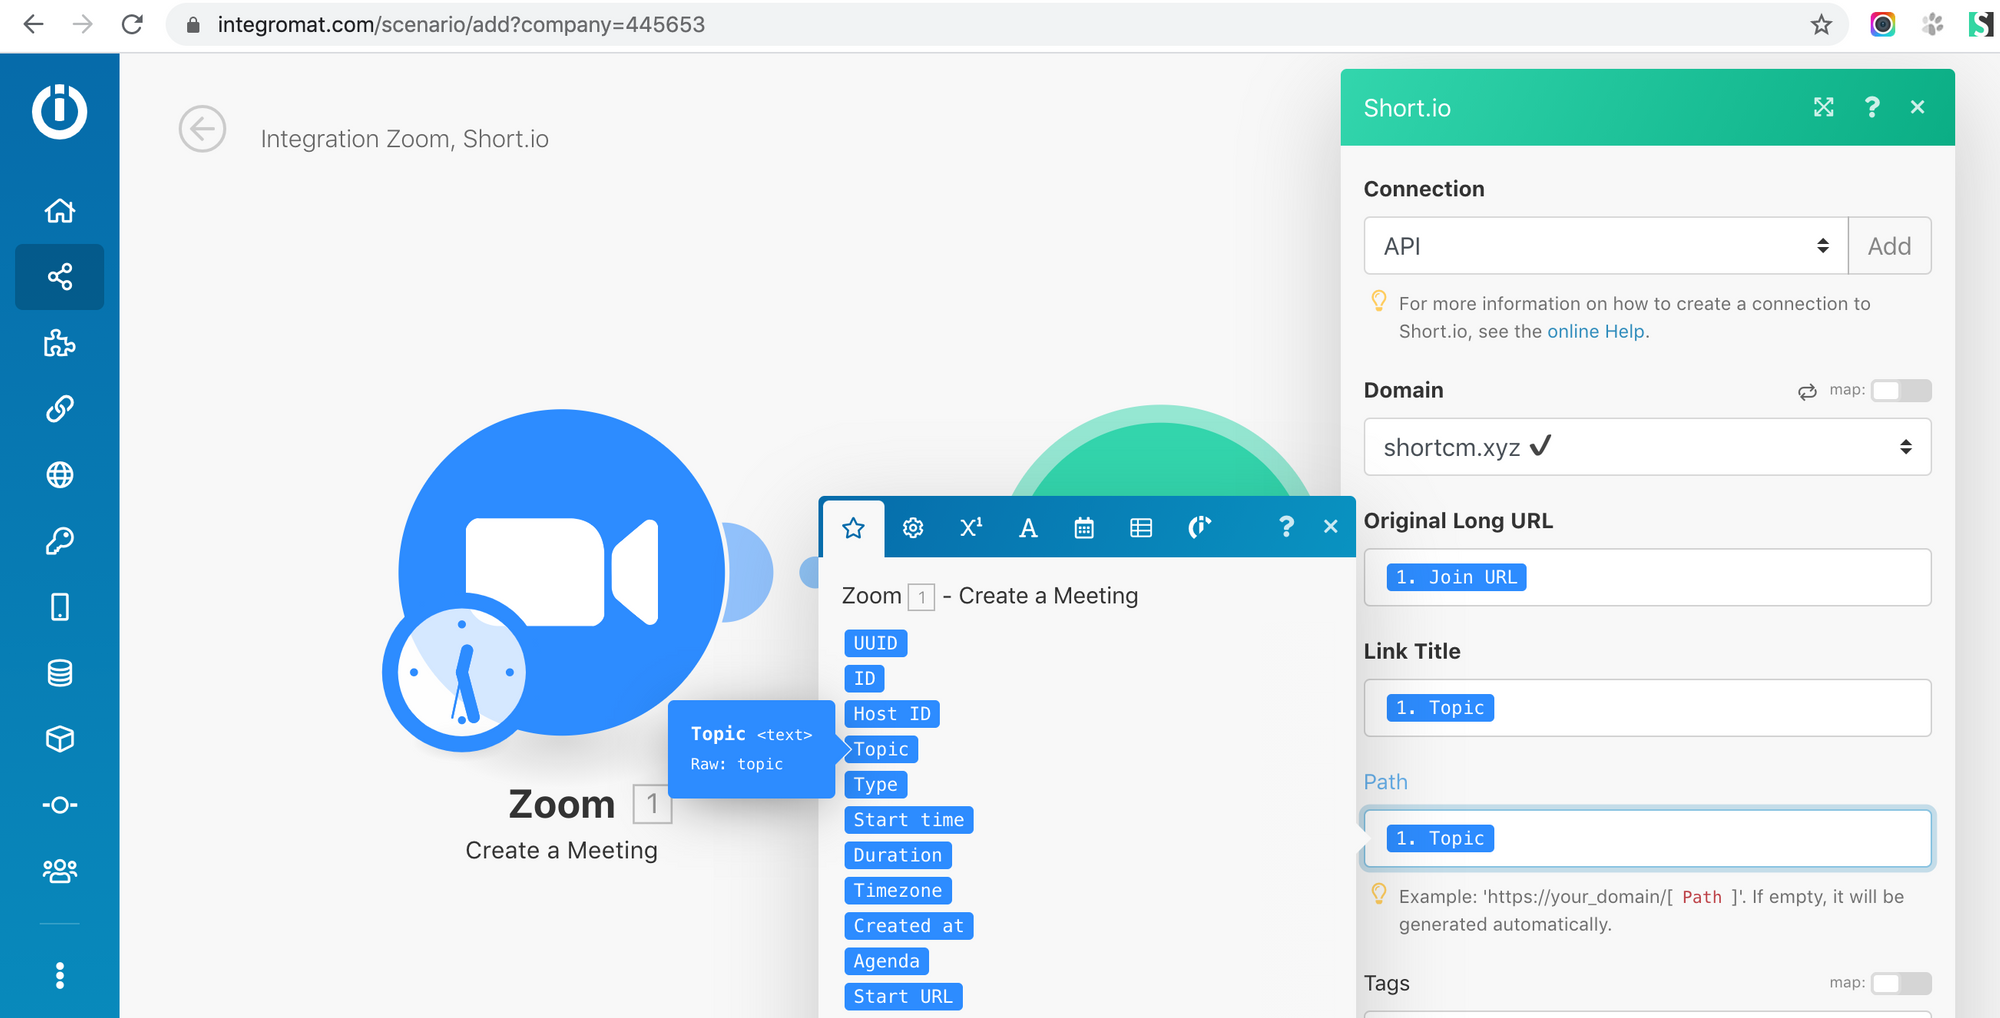The width and height of the screenshot is (2000, 1018).
Task: Open Short.io panel help question mark
Action: pos(1872,107)
